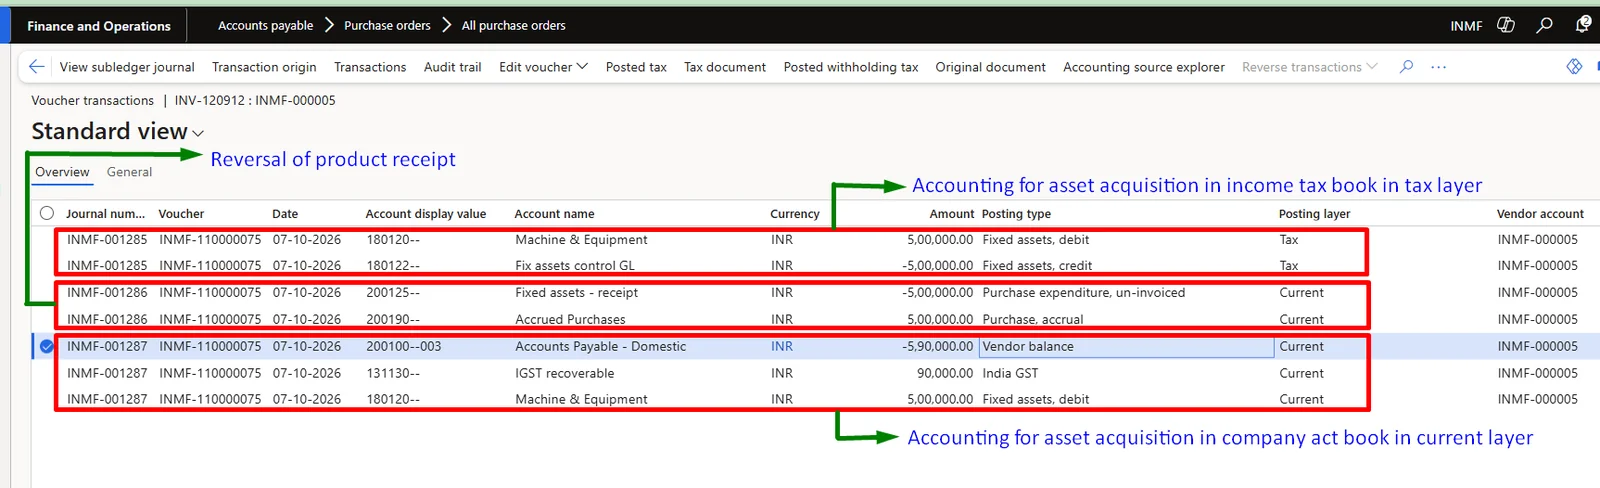1600x488 pixels.
Task: Click company code INMF in top bar
Action: [1466, 26]
